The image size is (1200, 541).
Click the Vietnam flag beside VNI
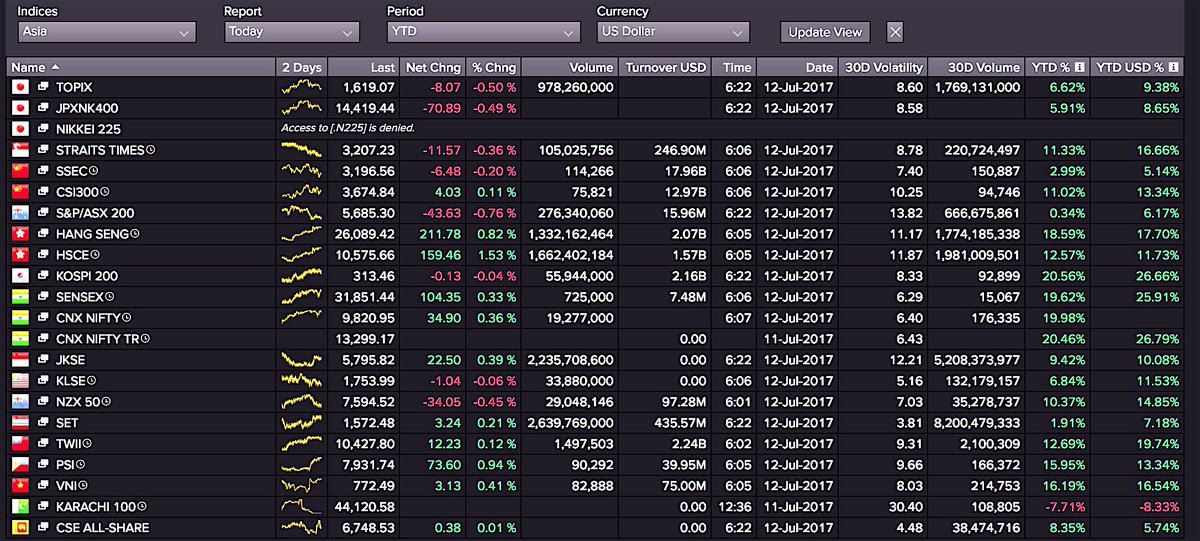click(19, 485)
